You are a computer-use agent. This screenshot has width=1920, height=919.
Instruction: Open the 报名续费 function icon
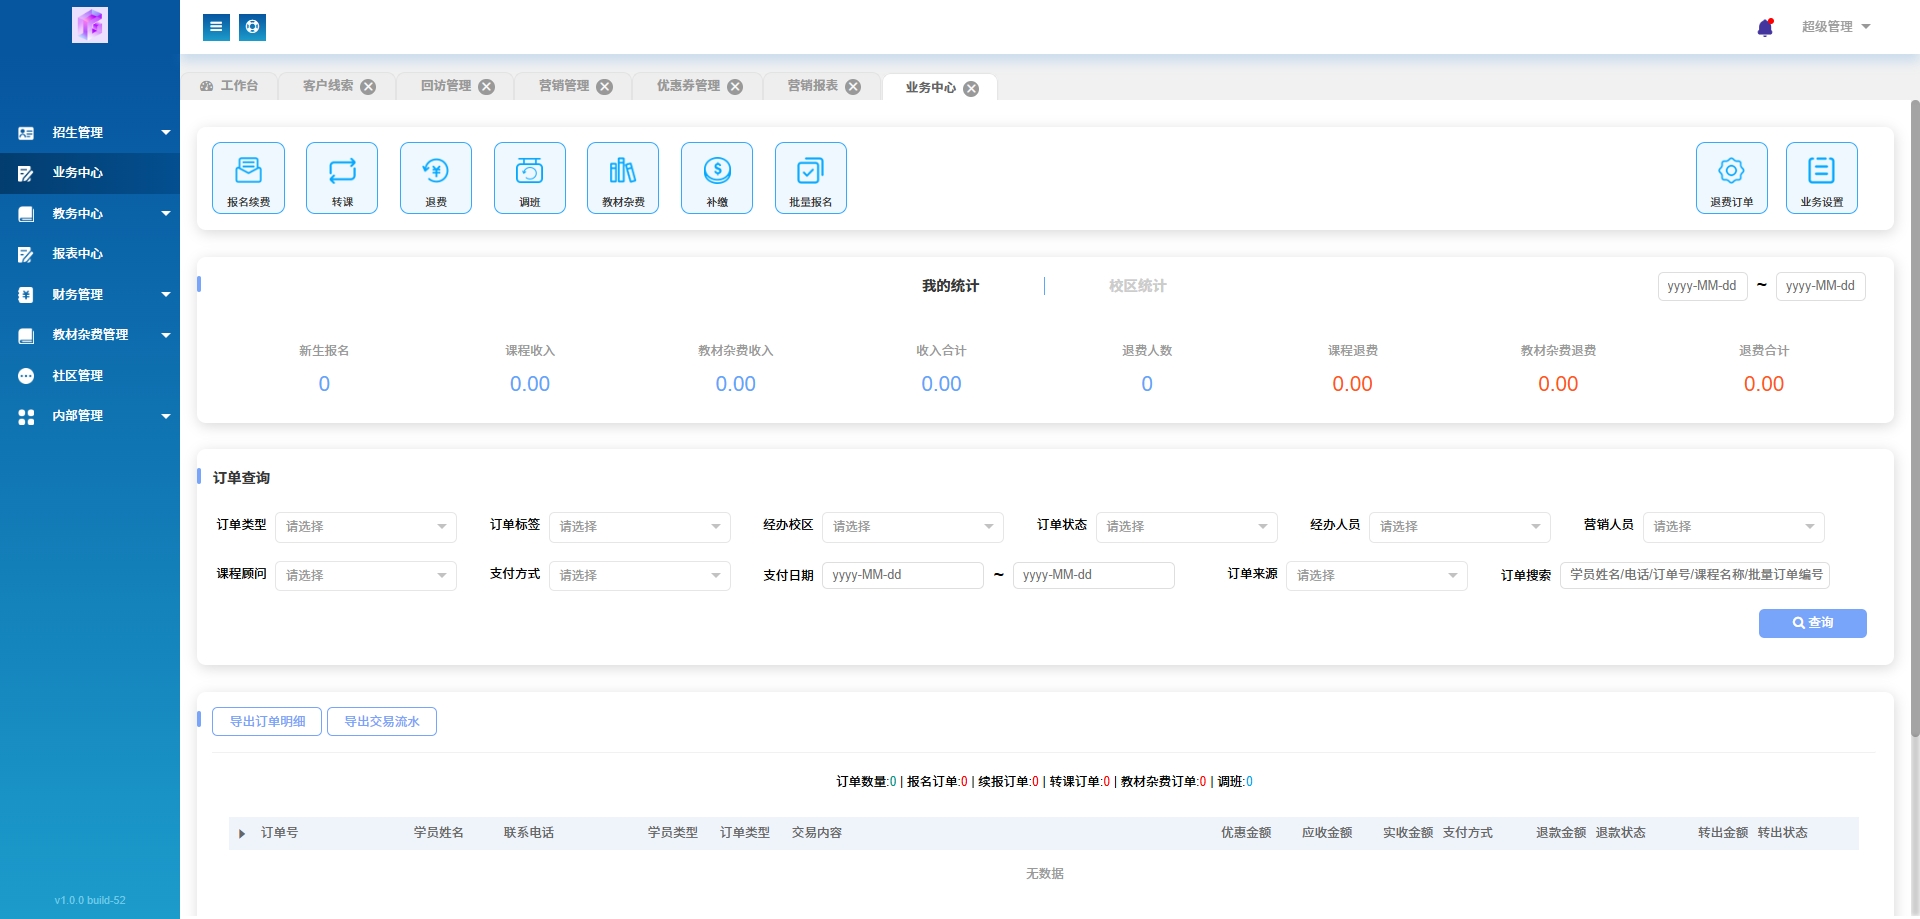[248, 178]
